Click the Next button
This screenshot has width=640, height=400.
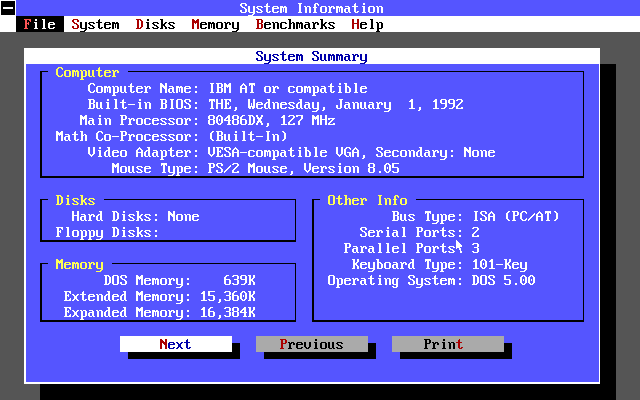coord(176,344)
